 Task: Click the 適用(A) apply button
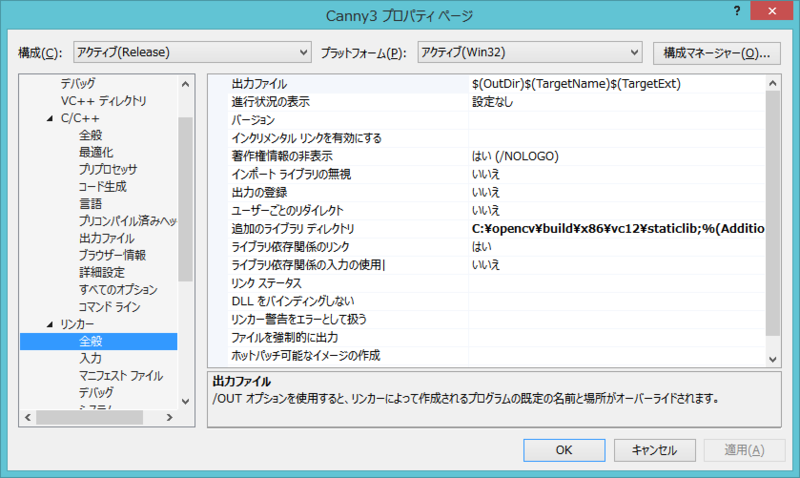click(x=744, y=450)
